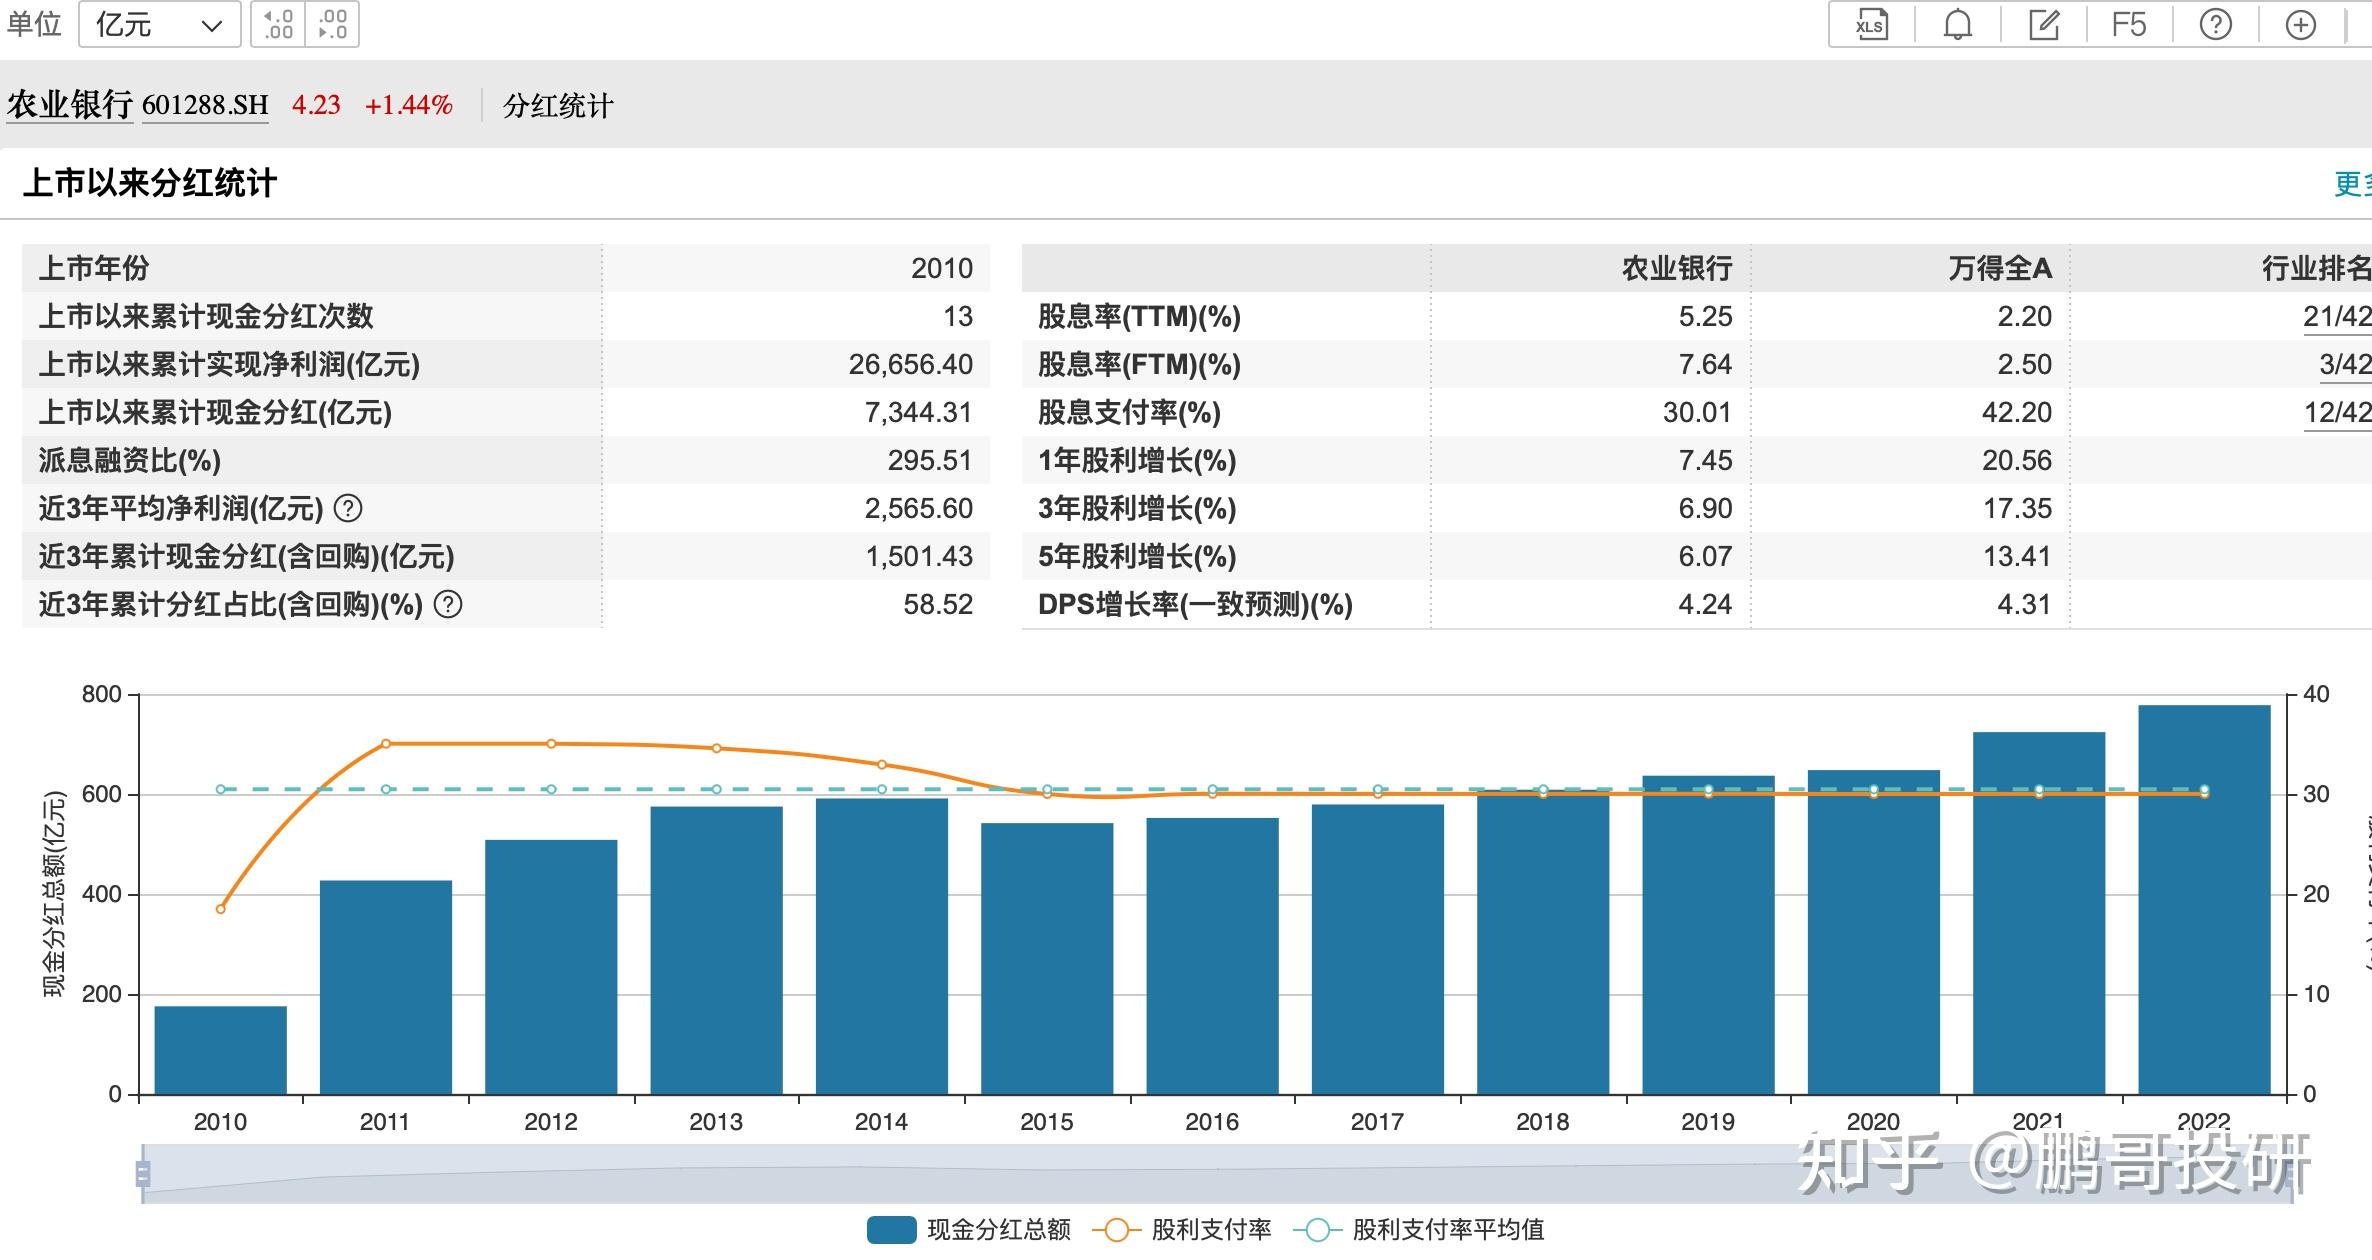Click the 1,501.43 cumulative dividend value
This screenshot has height=1260, width=2372.
coord(918,557)
